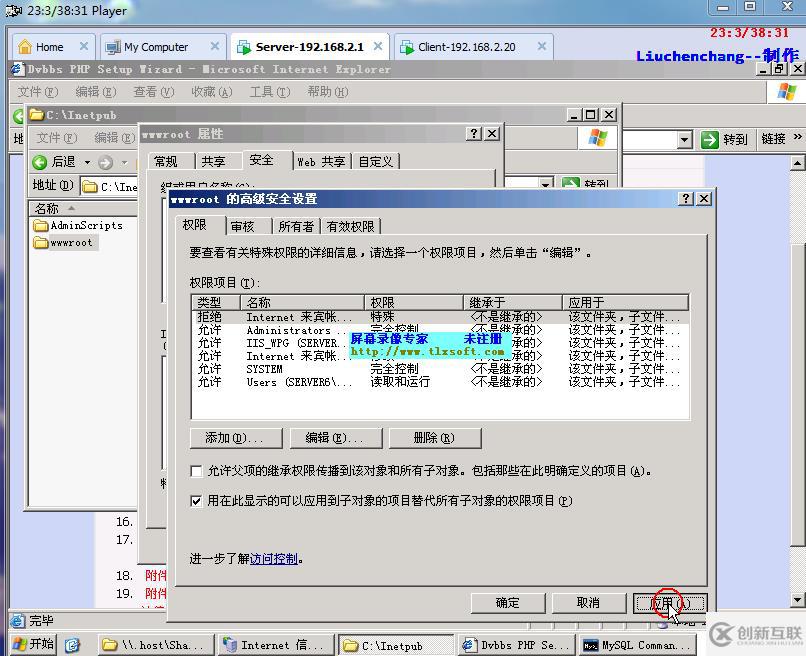Launch IE from quick launch icon
Image resolution: width=806 pixels, height=656 pixels.
72,645
